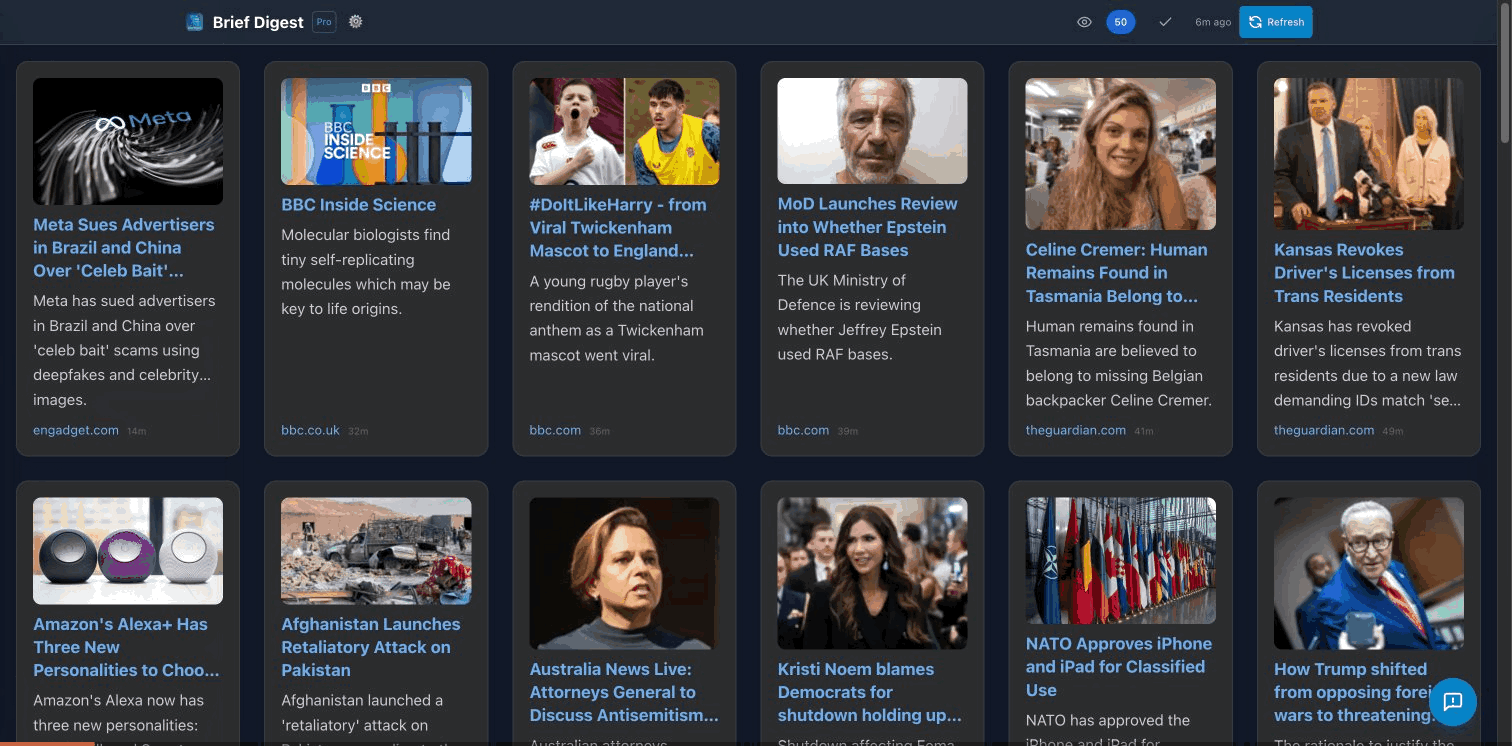
Task: Open Amazon's Alexa+ Three New Personalities headline
Action: pyautogui.click(x=126, y=647)
